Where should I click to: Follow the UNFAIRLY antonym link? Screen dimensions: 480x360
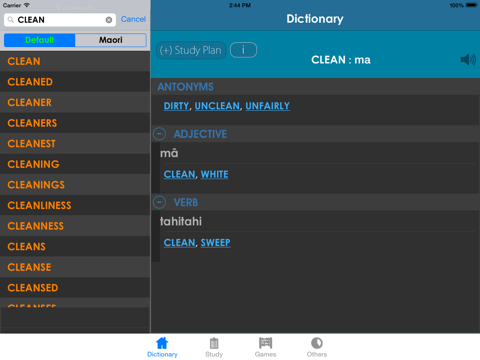(x=267, y=106)
